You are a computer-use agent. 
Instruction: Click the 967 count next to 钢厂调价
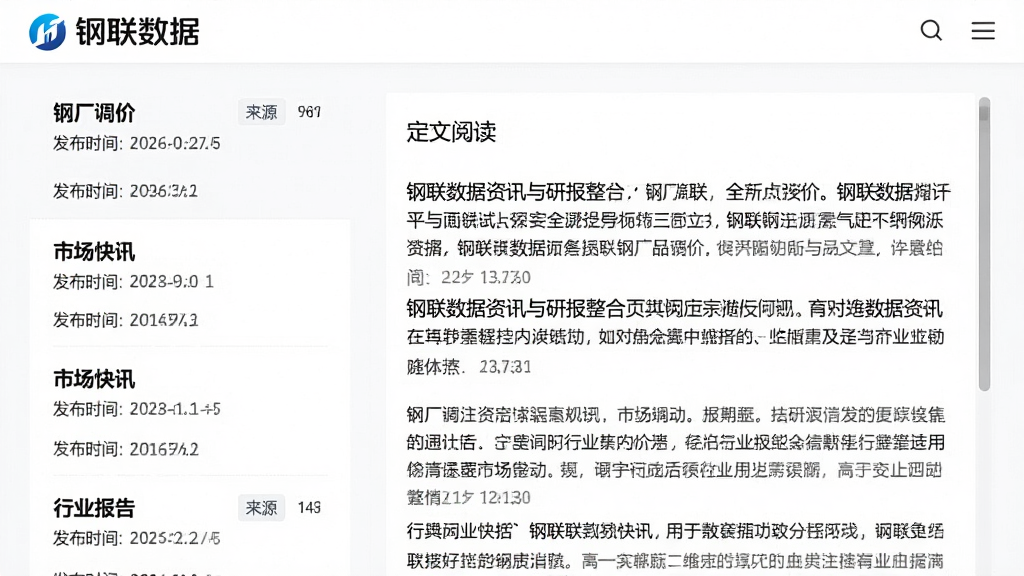(309, 112)
